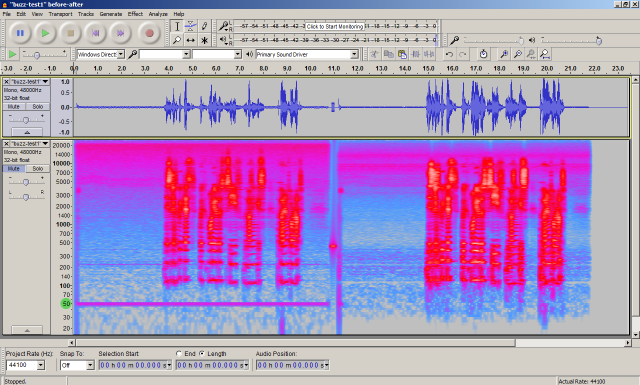
Task: Collapse the waveform track with arrow
Action: (x=27, y=132)
